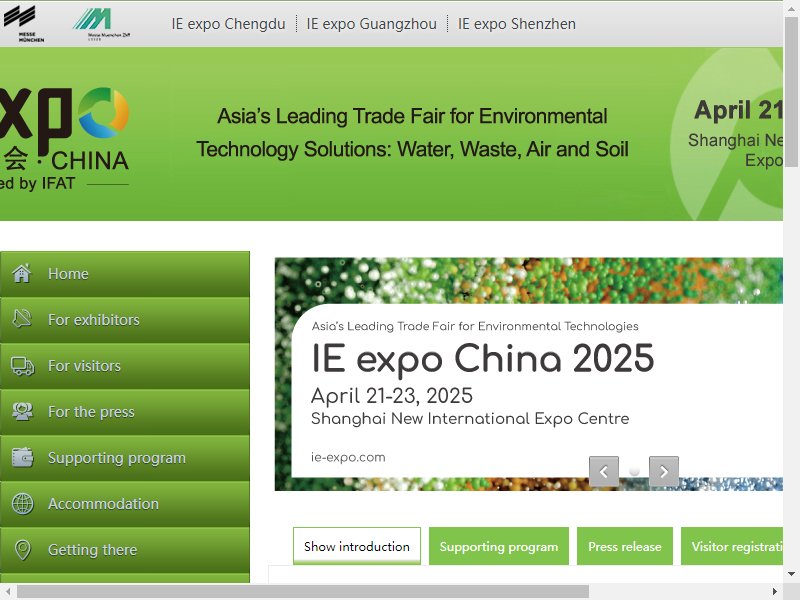Image resolution: width=800 pixels, height=600 pixels.
Task: Click the For the press people icon
Action: pyautogui.click(x=22, y=412)
